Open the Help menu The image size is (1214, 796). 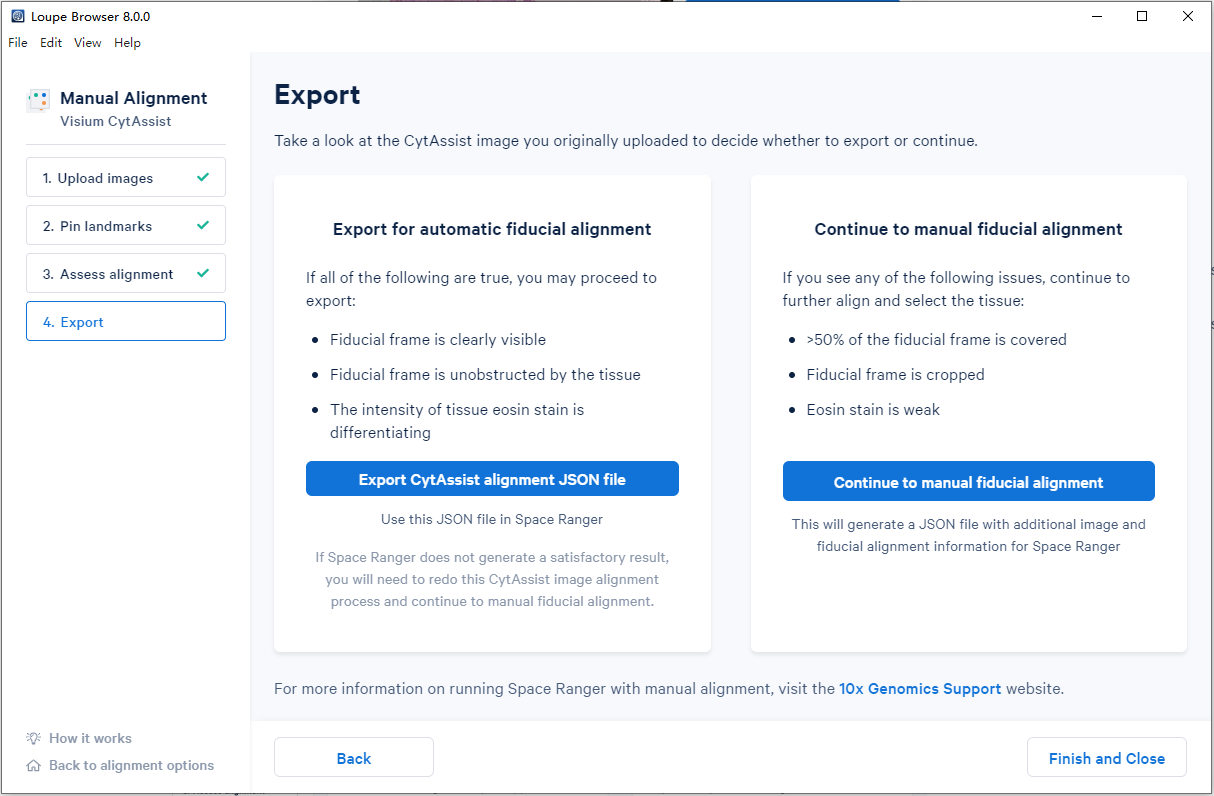[x=127, y=43]
